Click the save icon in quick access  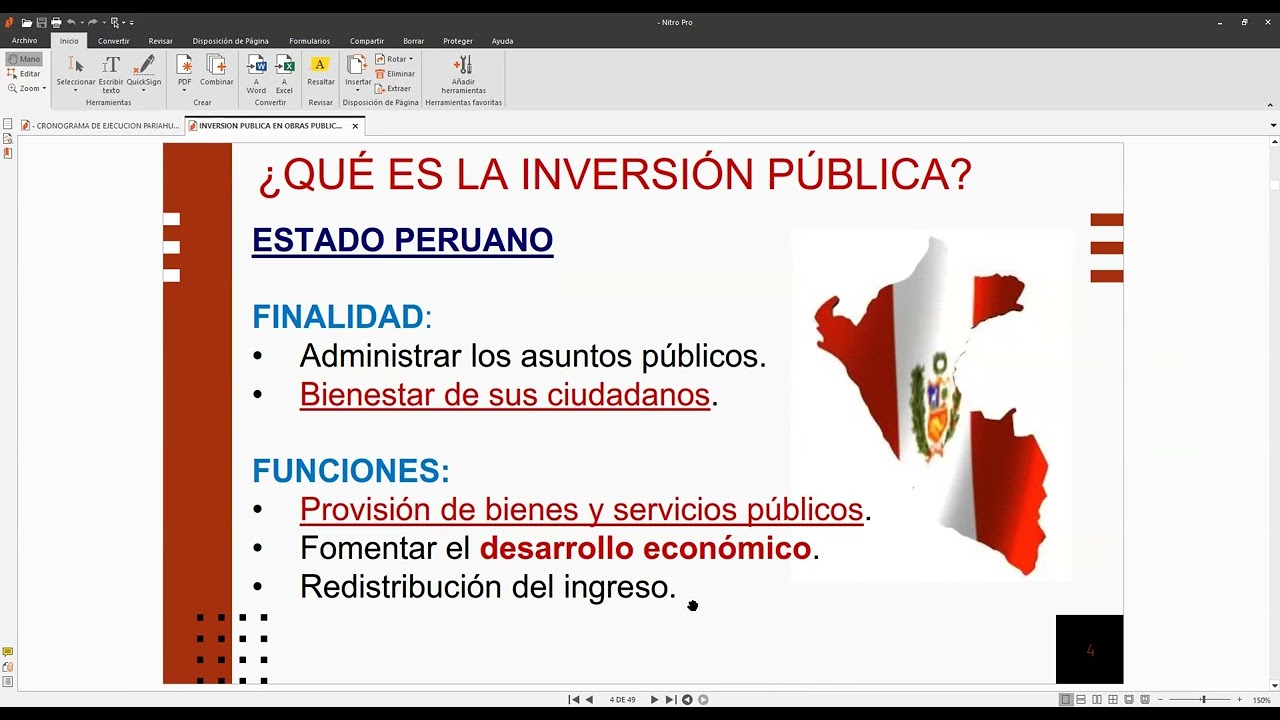coord(41,22)
